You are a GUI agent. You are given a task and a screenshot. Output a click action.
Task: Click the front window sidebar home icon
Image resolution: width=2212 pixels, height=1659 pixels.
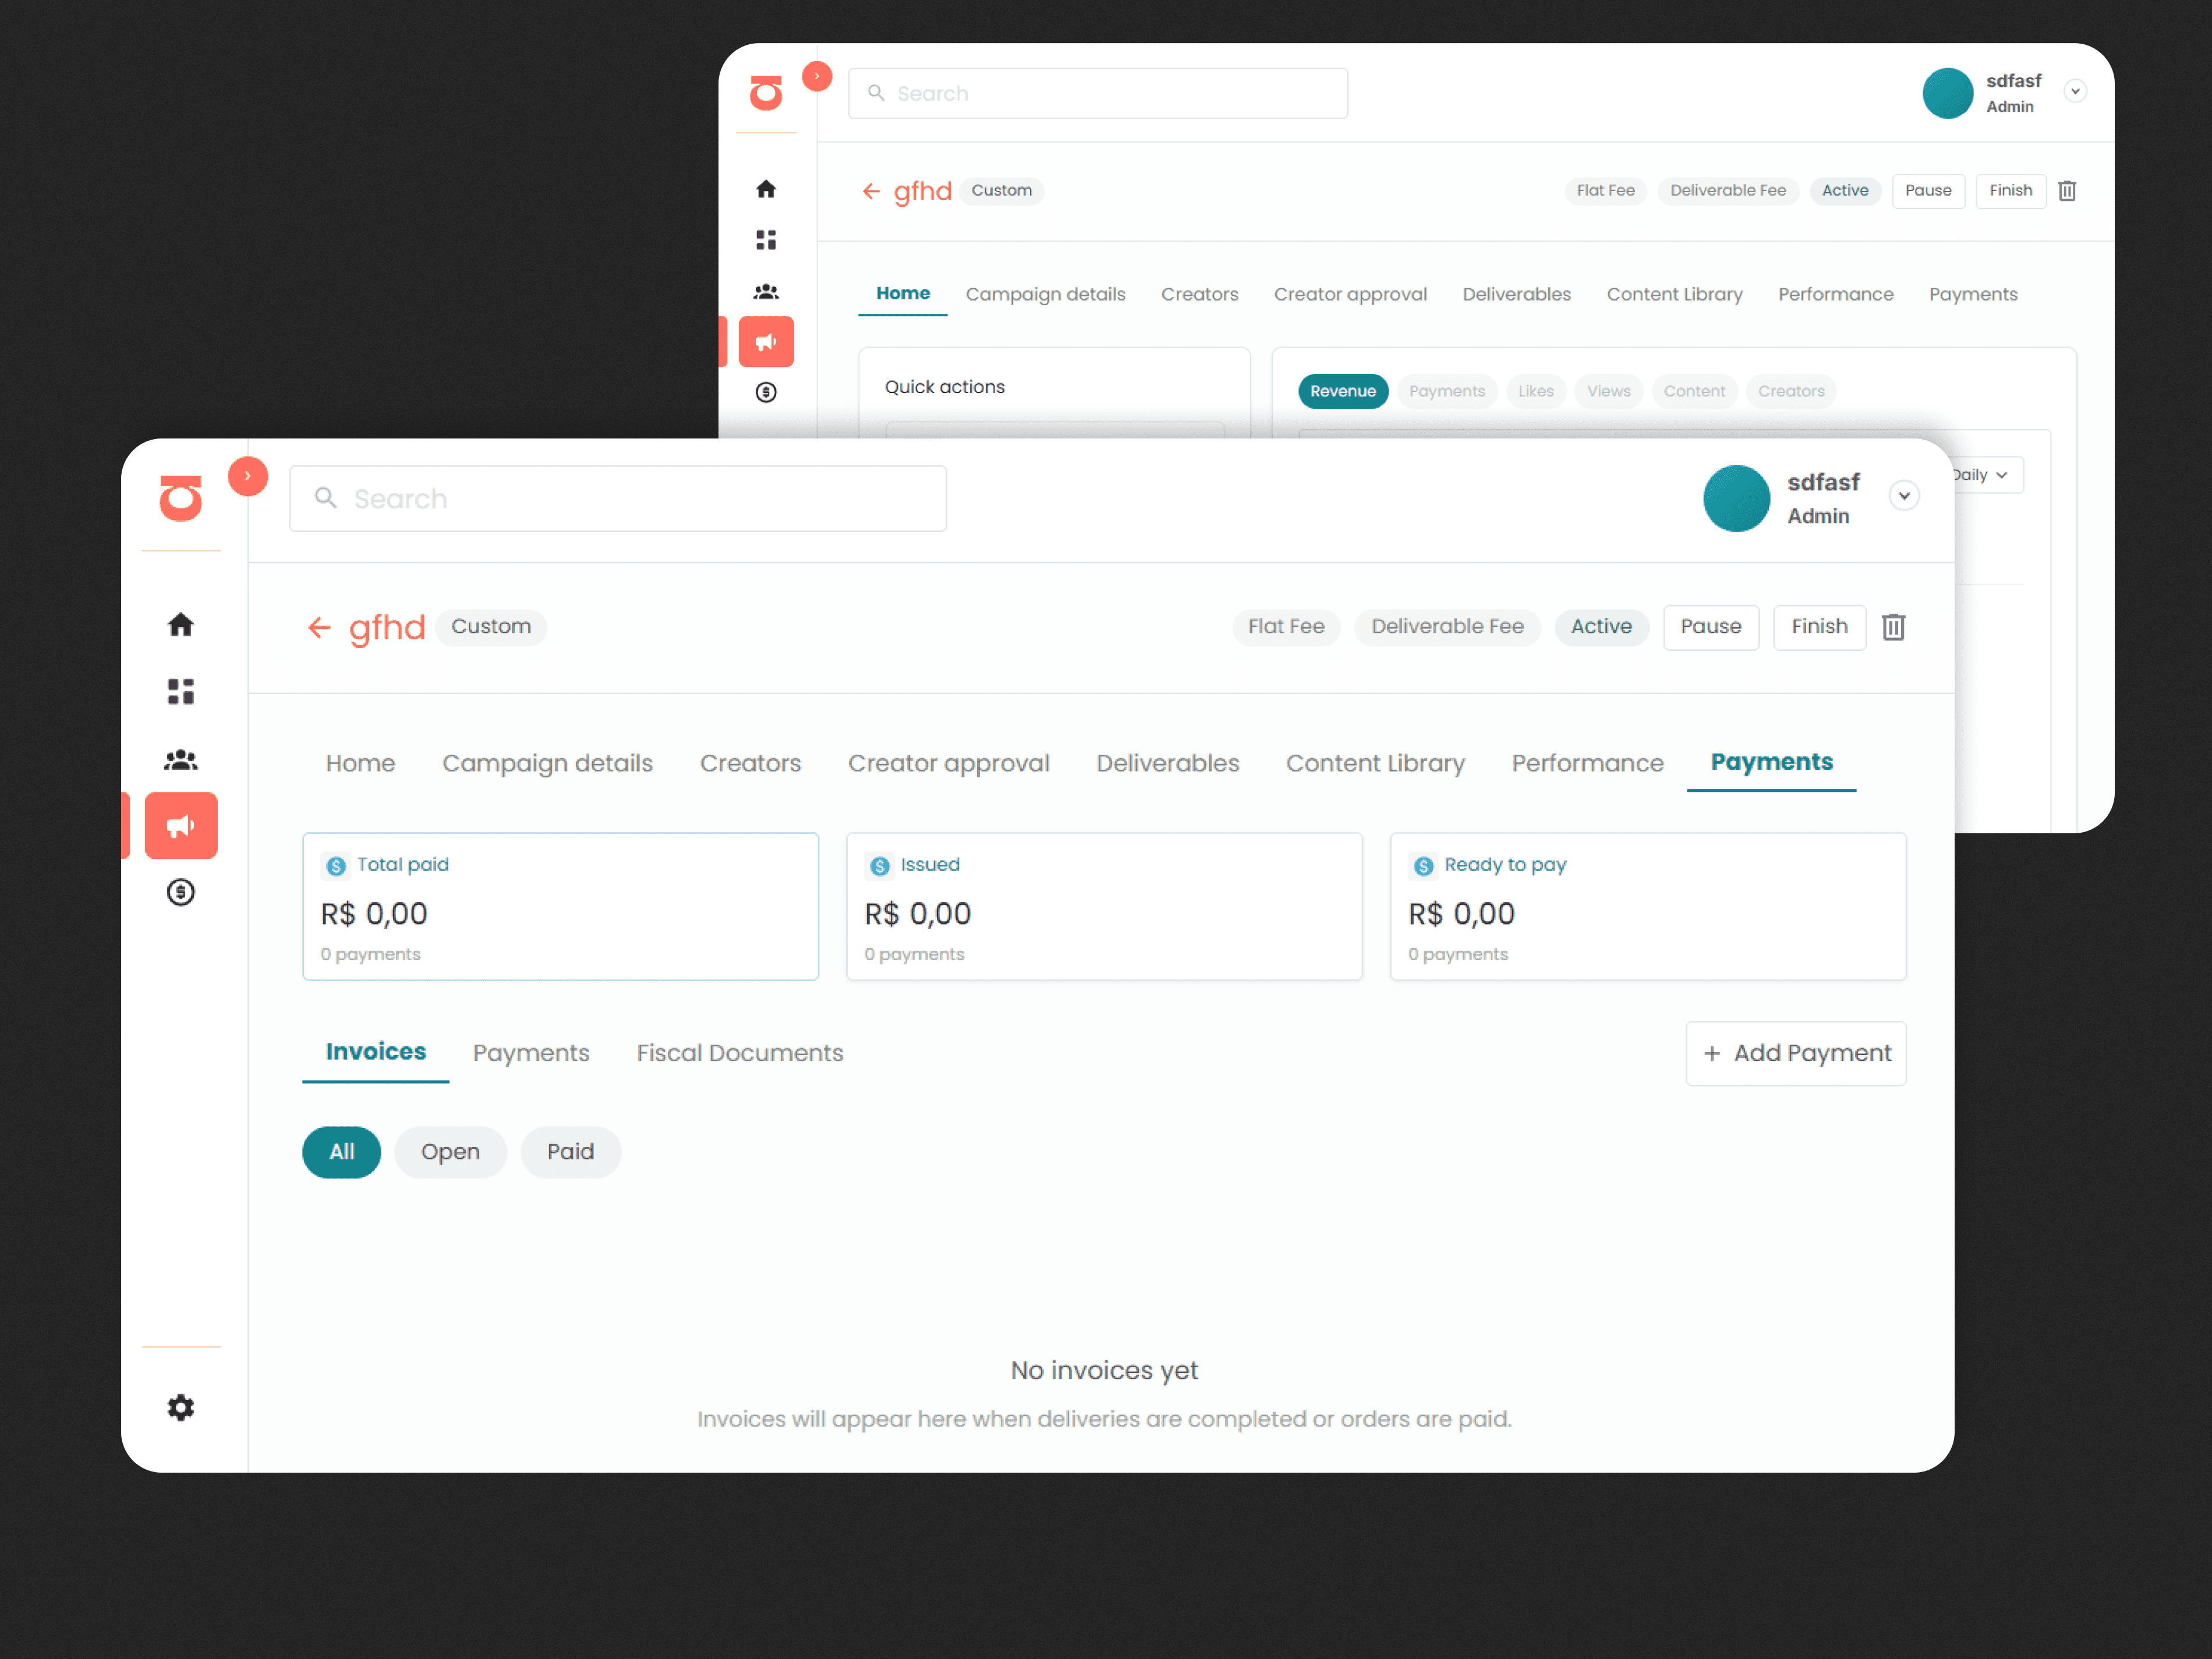click(180, 625)
